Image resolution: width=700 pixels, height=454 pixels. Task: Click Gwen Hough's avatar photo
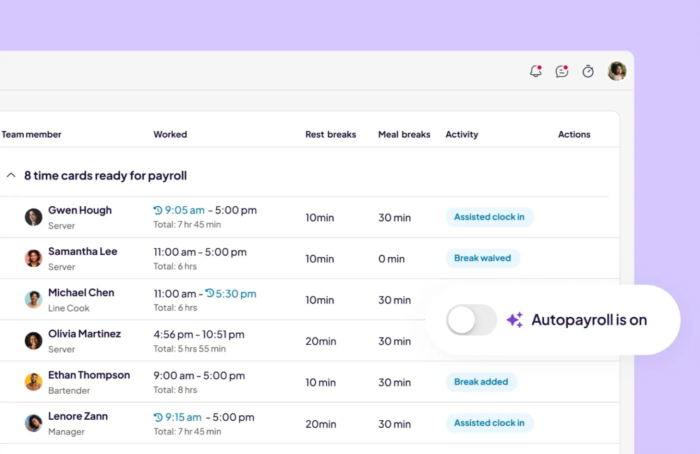33,217
